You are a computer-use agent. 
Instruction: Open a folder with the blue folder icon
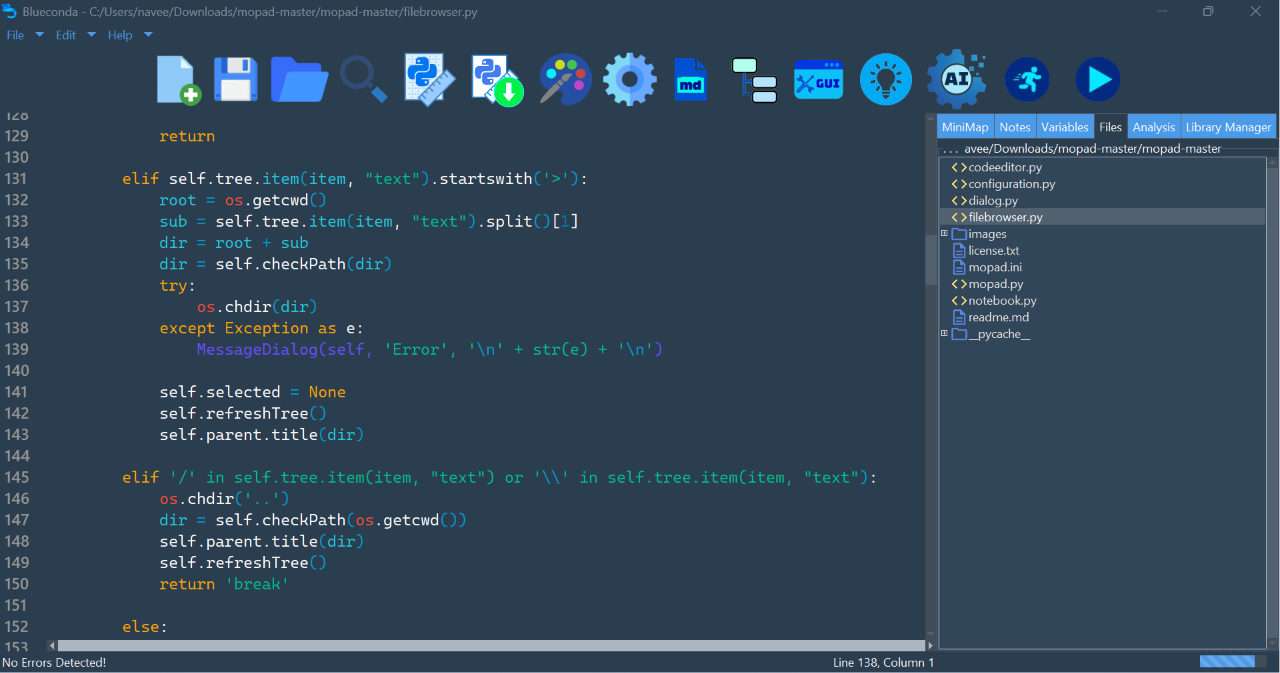[299, 79]
